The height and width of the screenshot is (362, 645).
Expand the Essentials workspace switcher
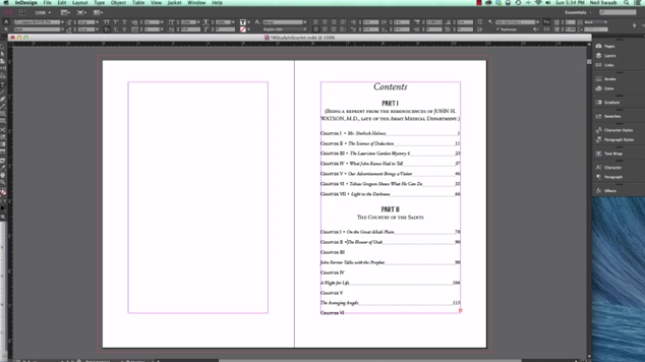tap(578, 12)
